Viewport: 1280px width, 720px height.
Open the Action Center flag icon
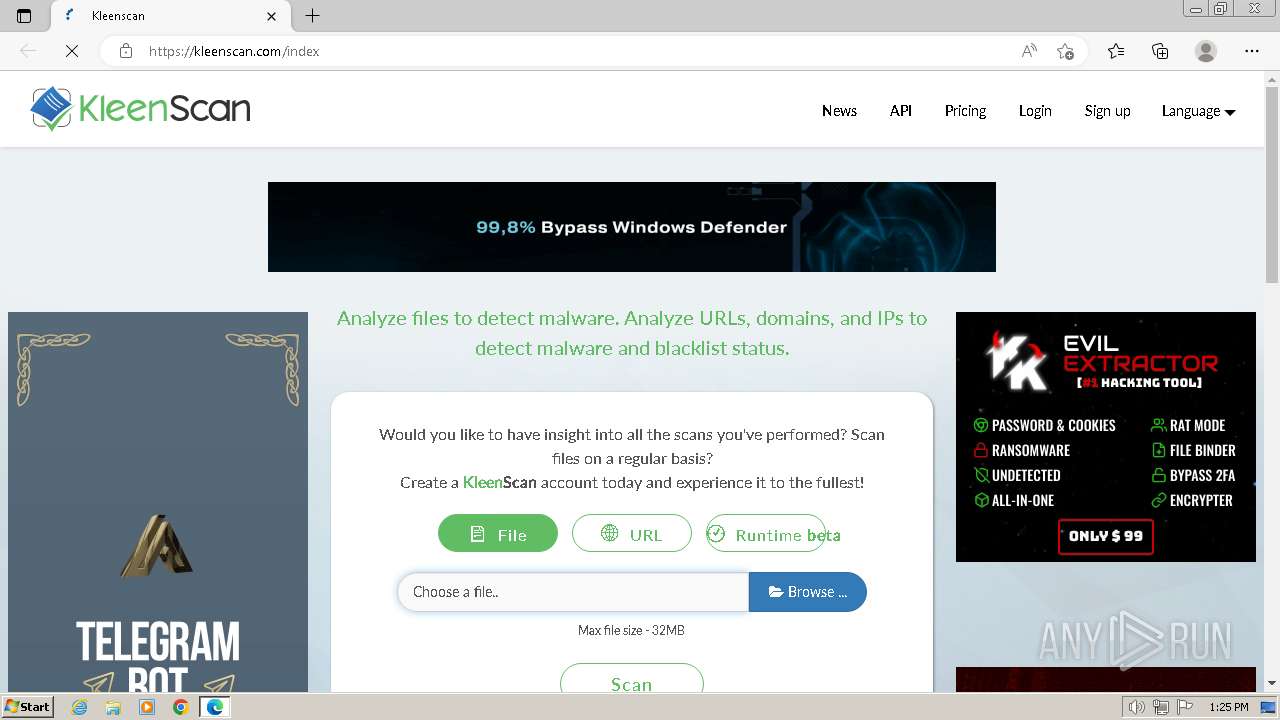1184,707
